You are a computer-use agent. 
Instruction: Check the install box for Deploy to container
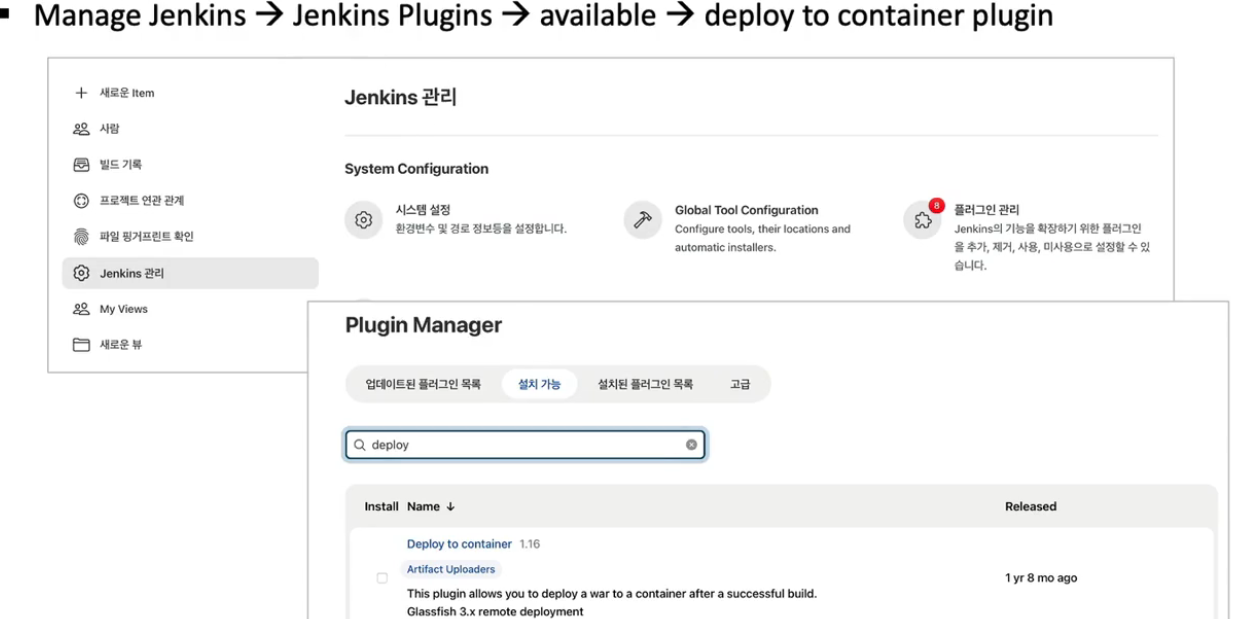(x=382, y=578)
